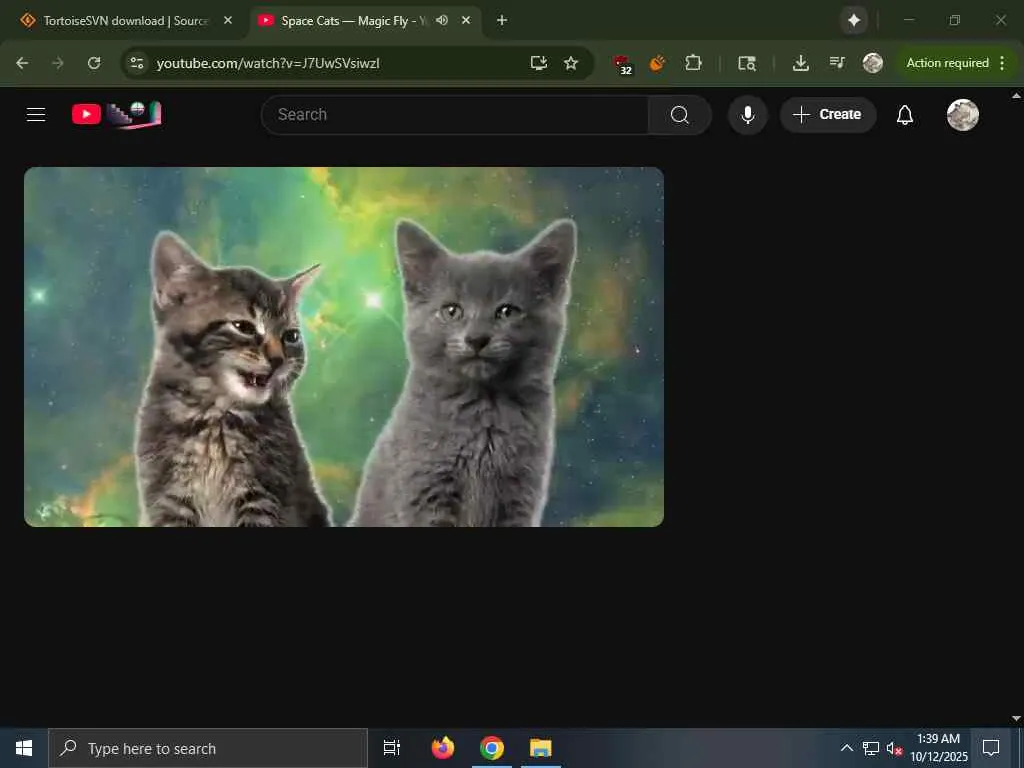Open the clock showing 1:39 AM
The height and width of the screenshot is (768, 1024).
coord(938,748)
